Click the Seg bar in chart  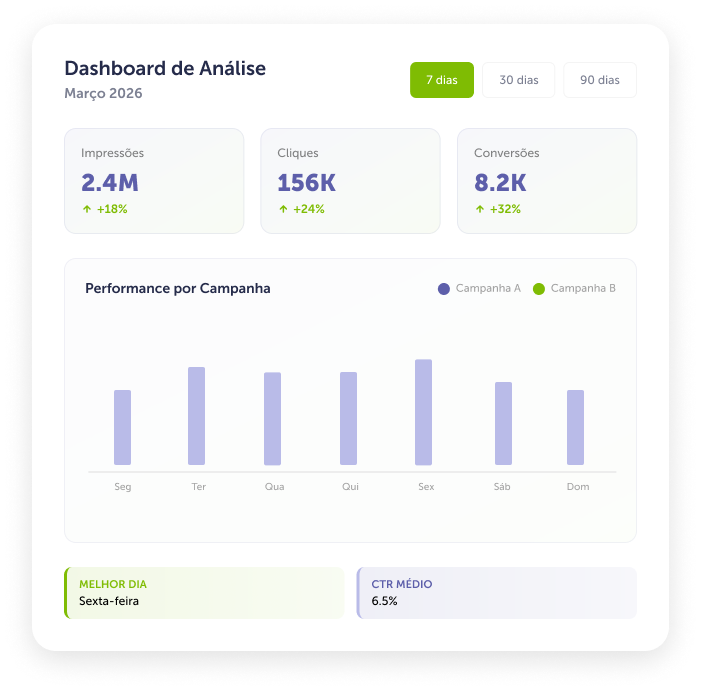(x=122, y=427)
